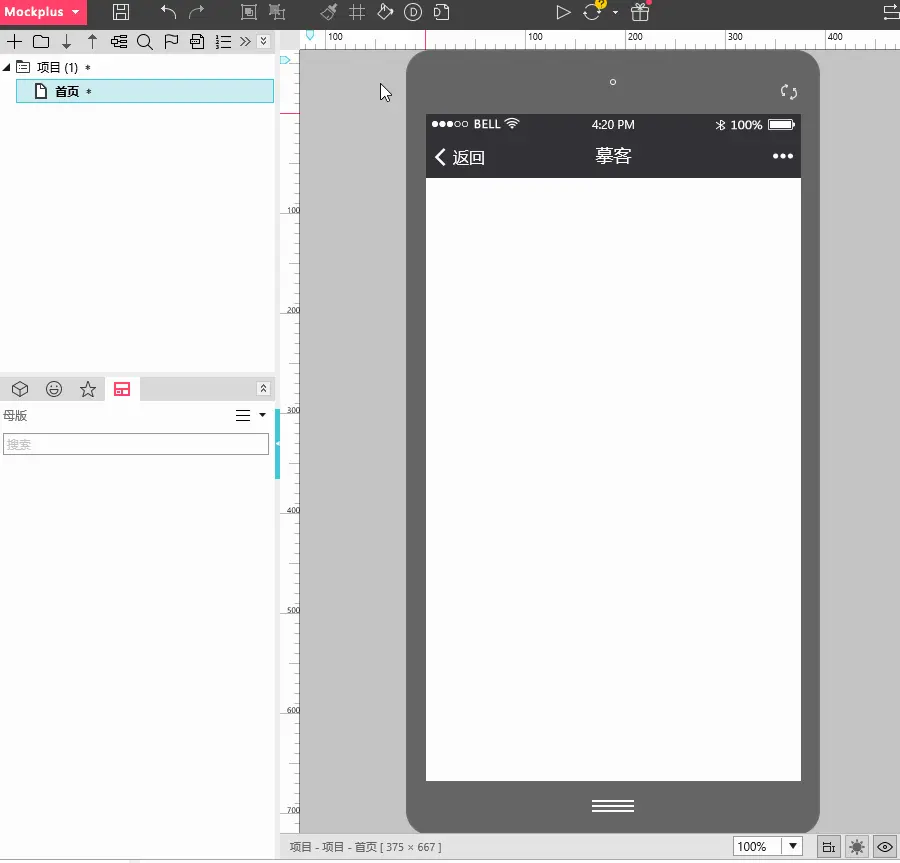The width and height of the screenshot is (900, 863).
Task: Rotate the device with rotate icon
Action: pyautogui.click(x=789, y=92)
